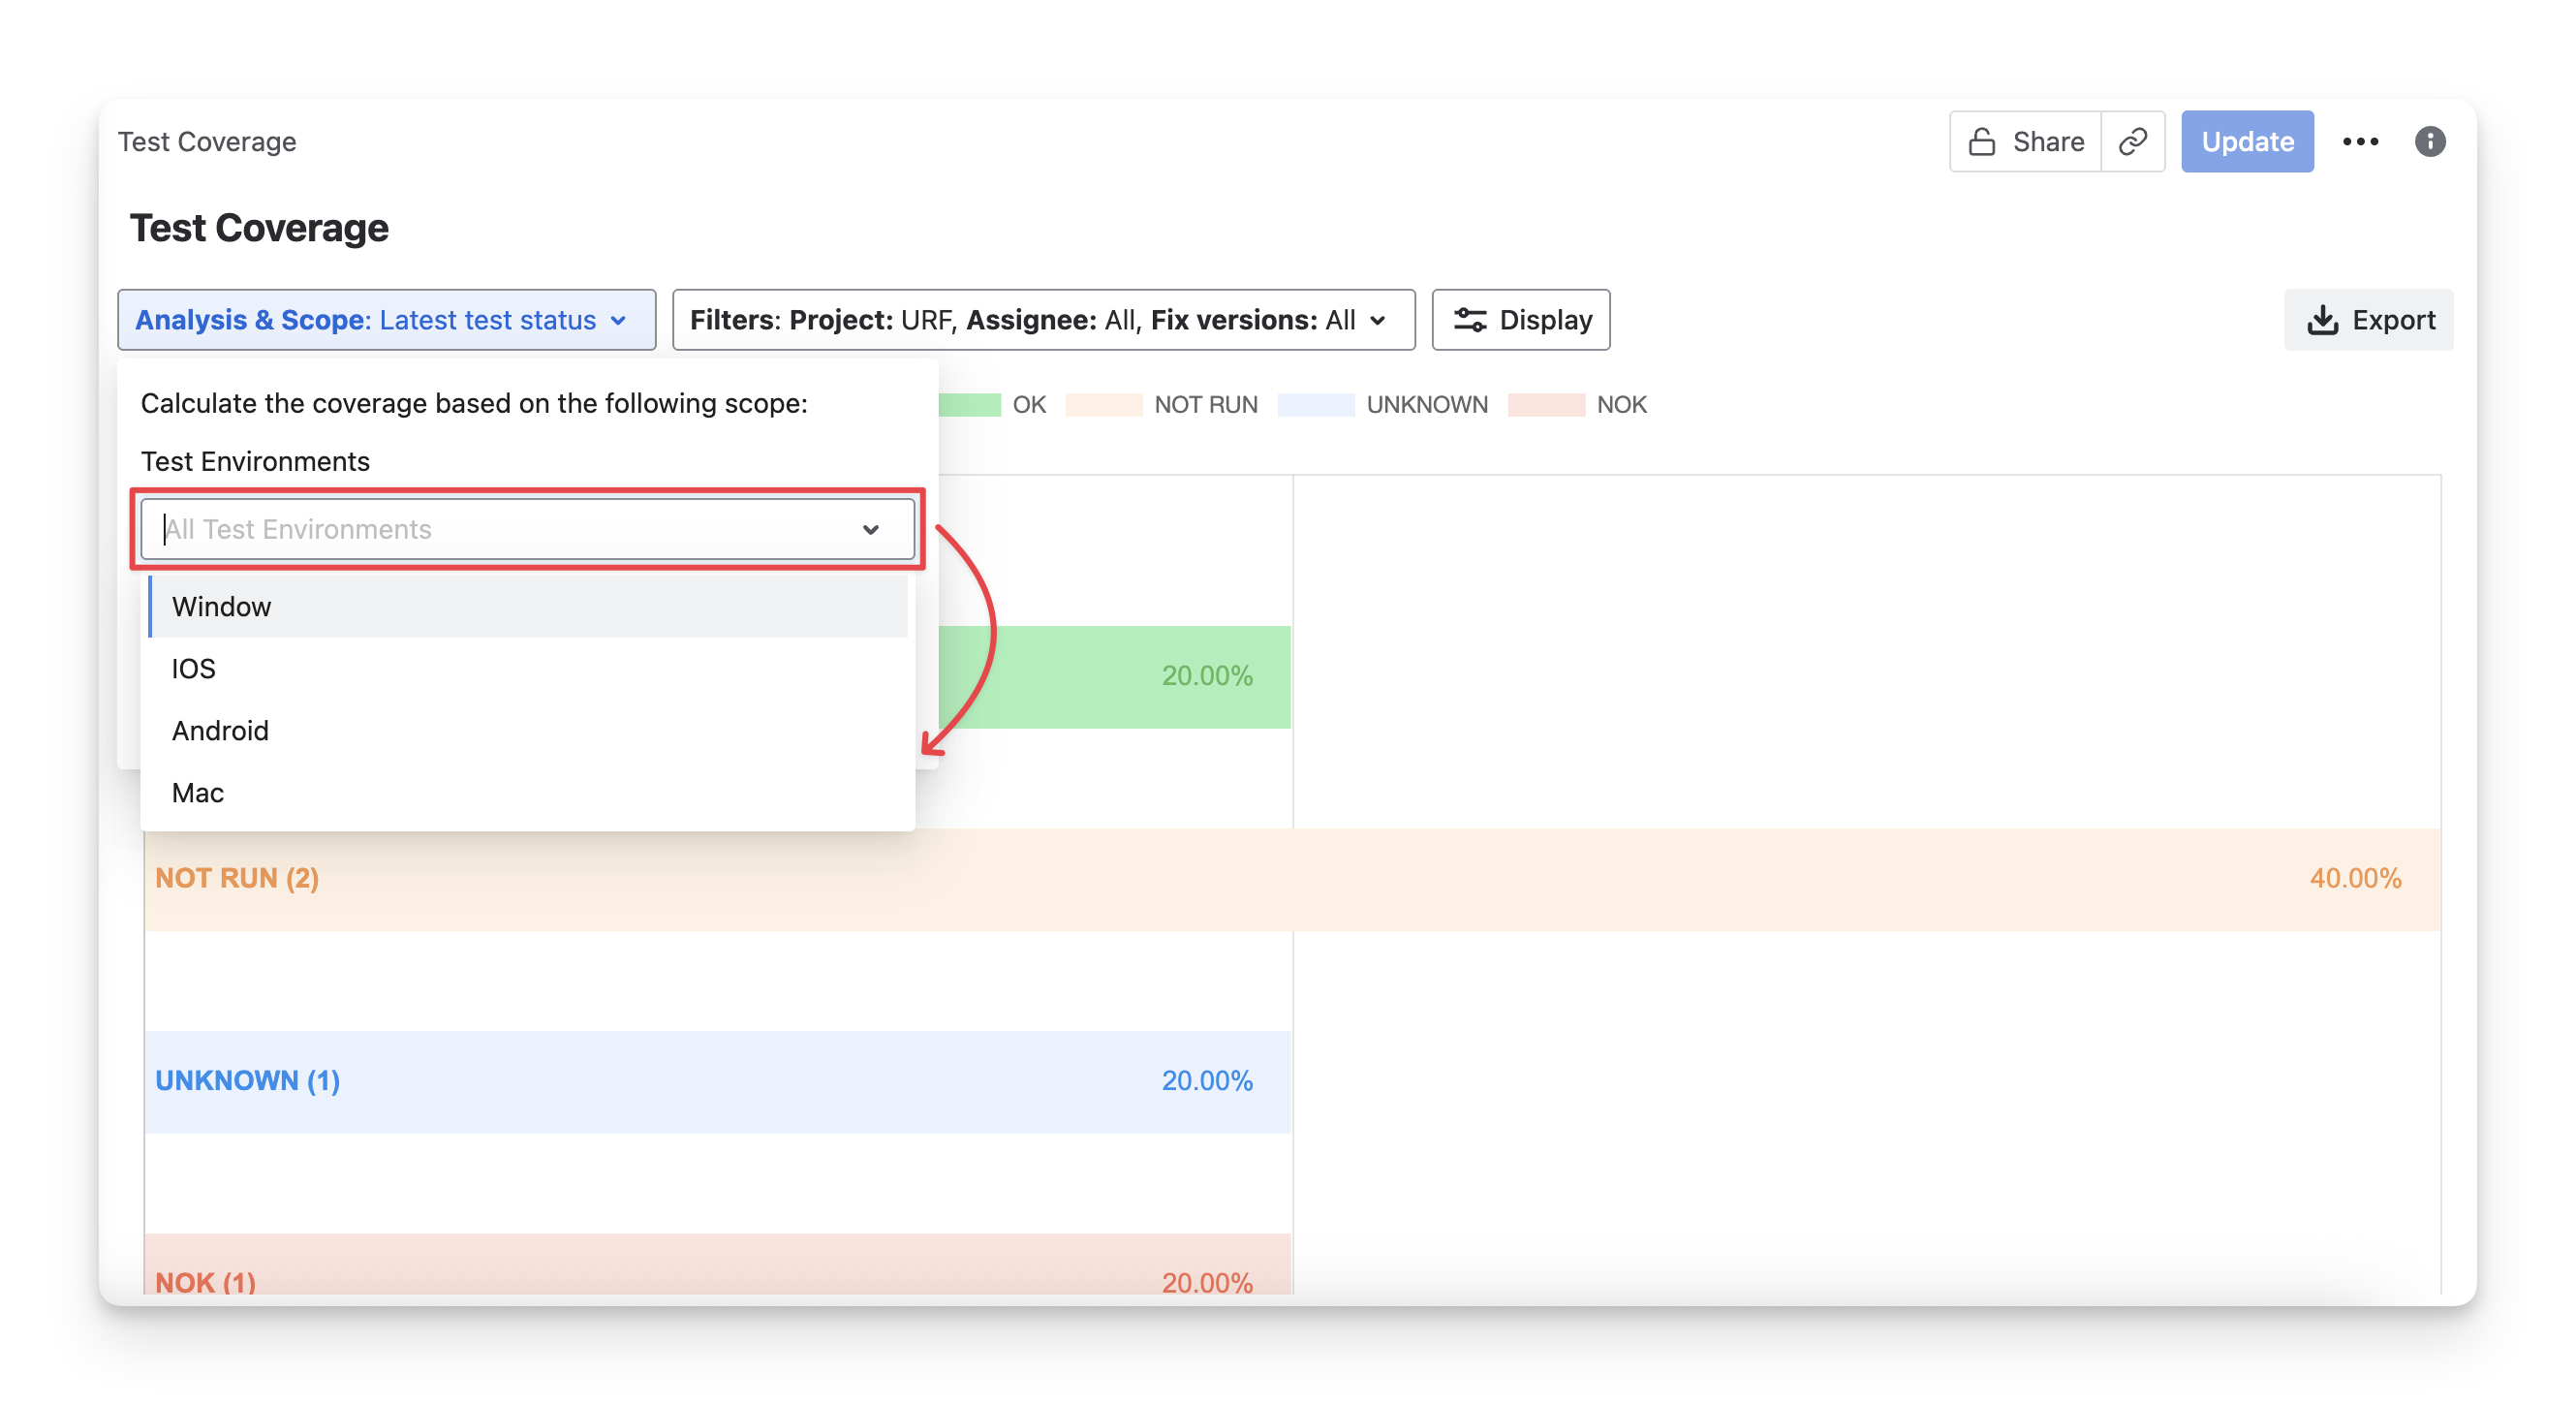Click the OK green legend swatch
Viewport: 2576px width, 1405px height.
point(971,405)
